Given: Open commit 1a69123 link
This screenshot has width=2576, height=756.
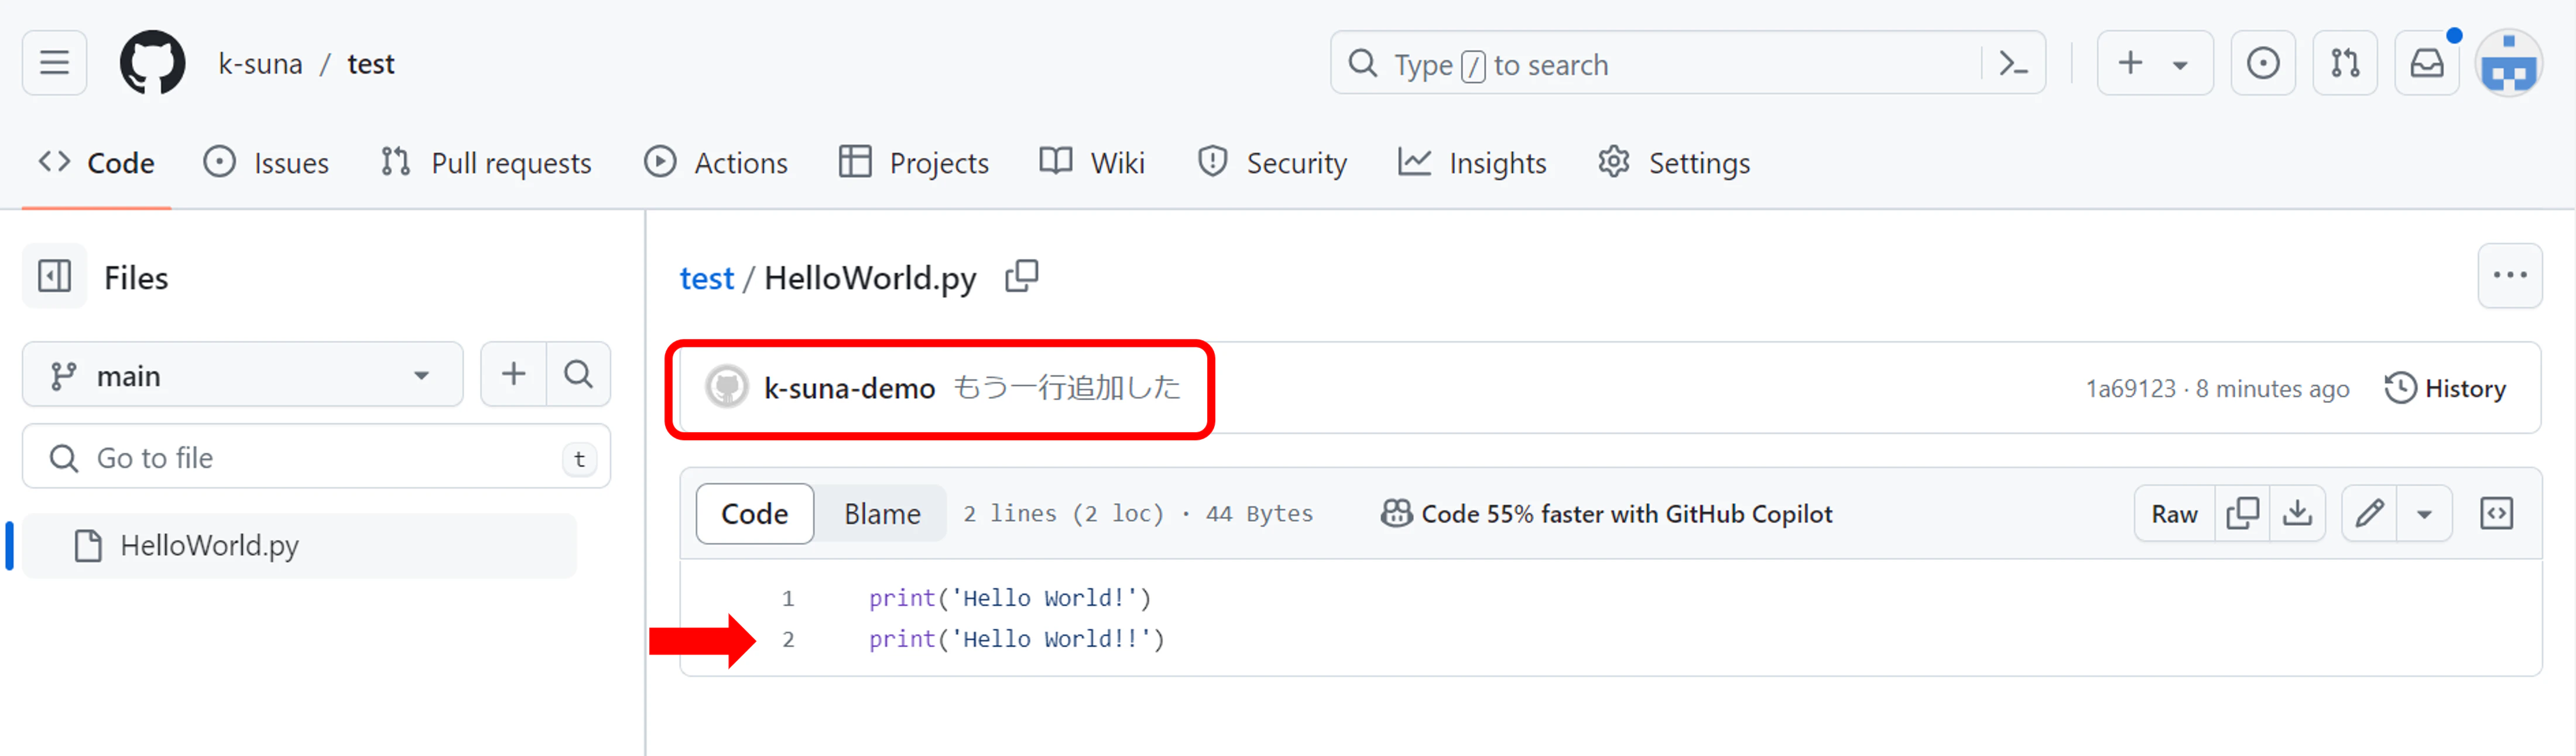Looking at the screenshot, I should click(2130, 389).
